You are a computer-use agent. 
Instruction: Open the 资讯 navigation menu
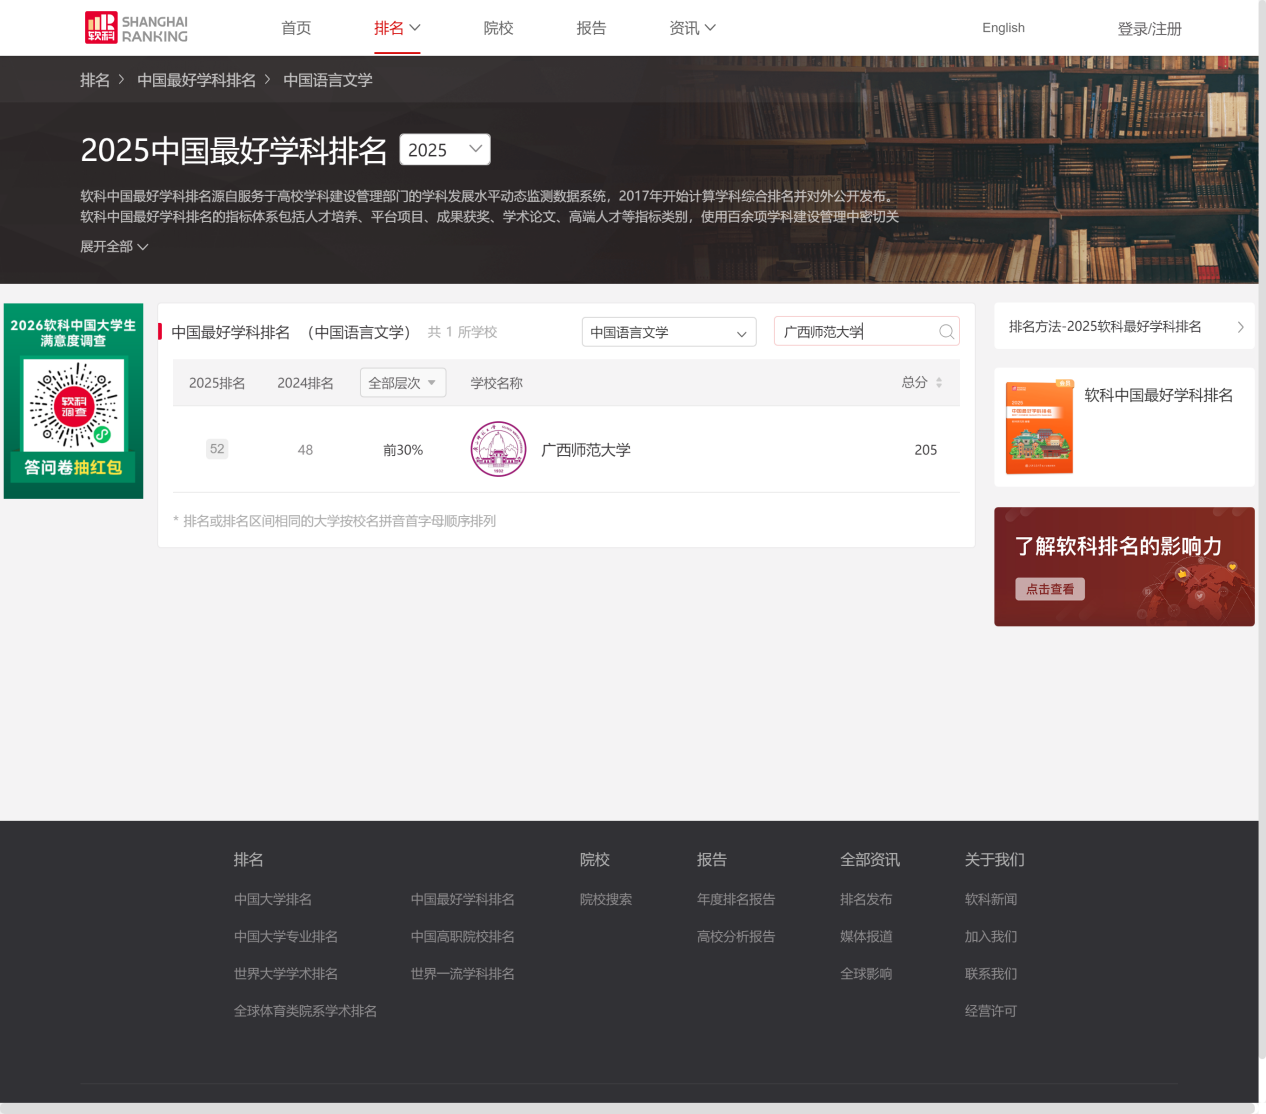coord(692,28)
